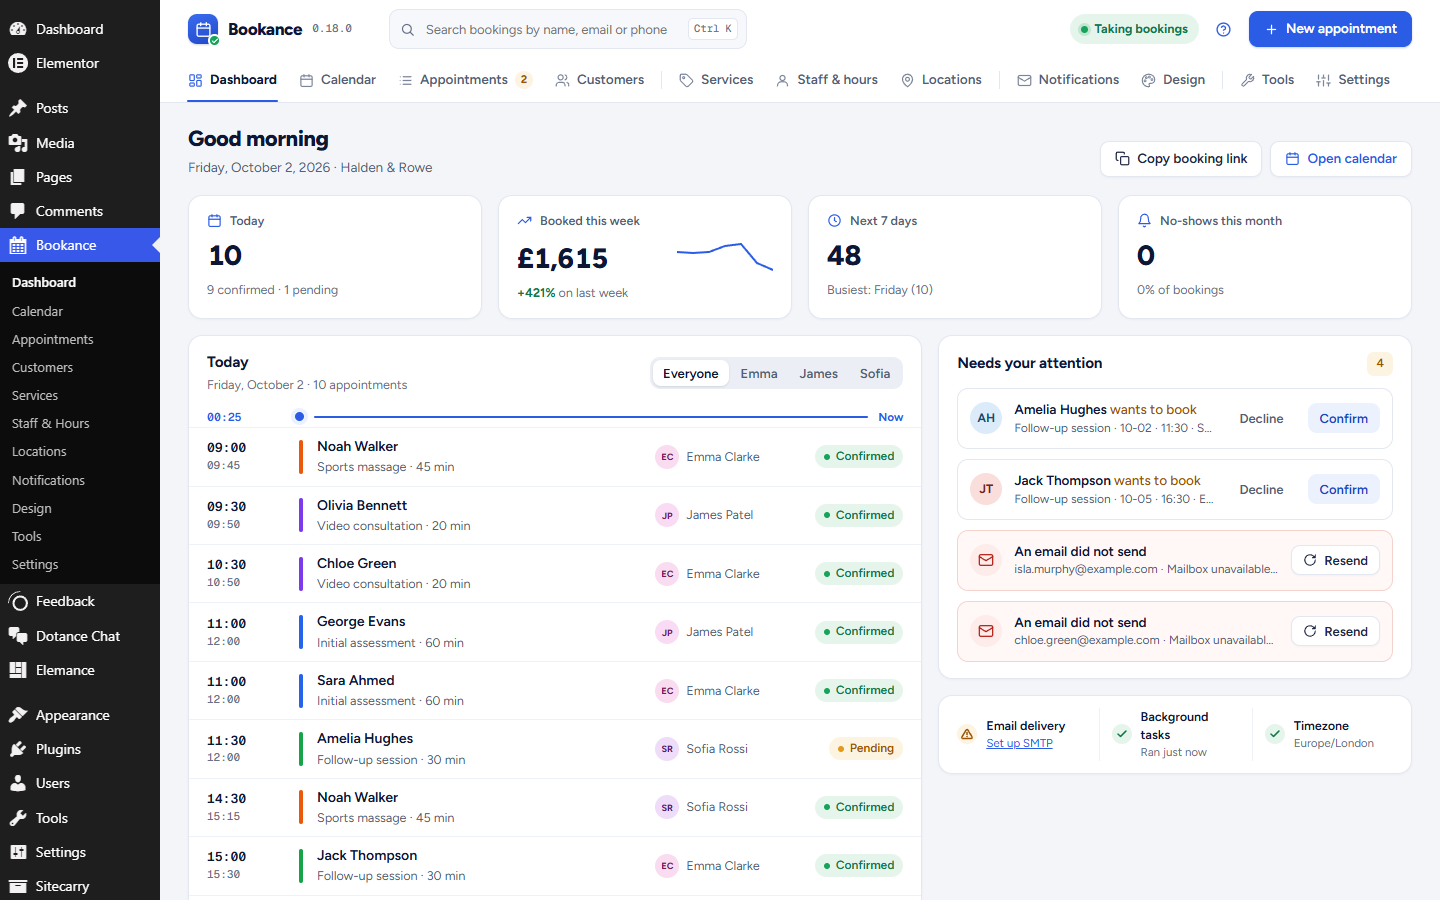Click the Email delivery warning icon
The image size is (1440, 900).
967,734
